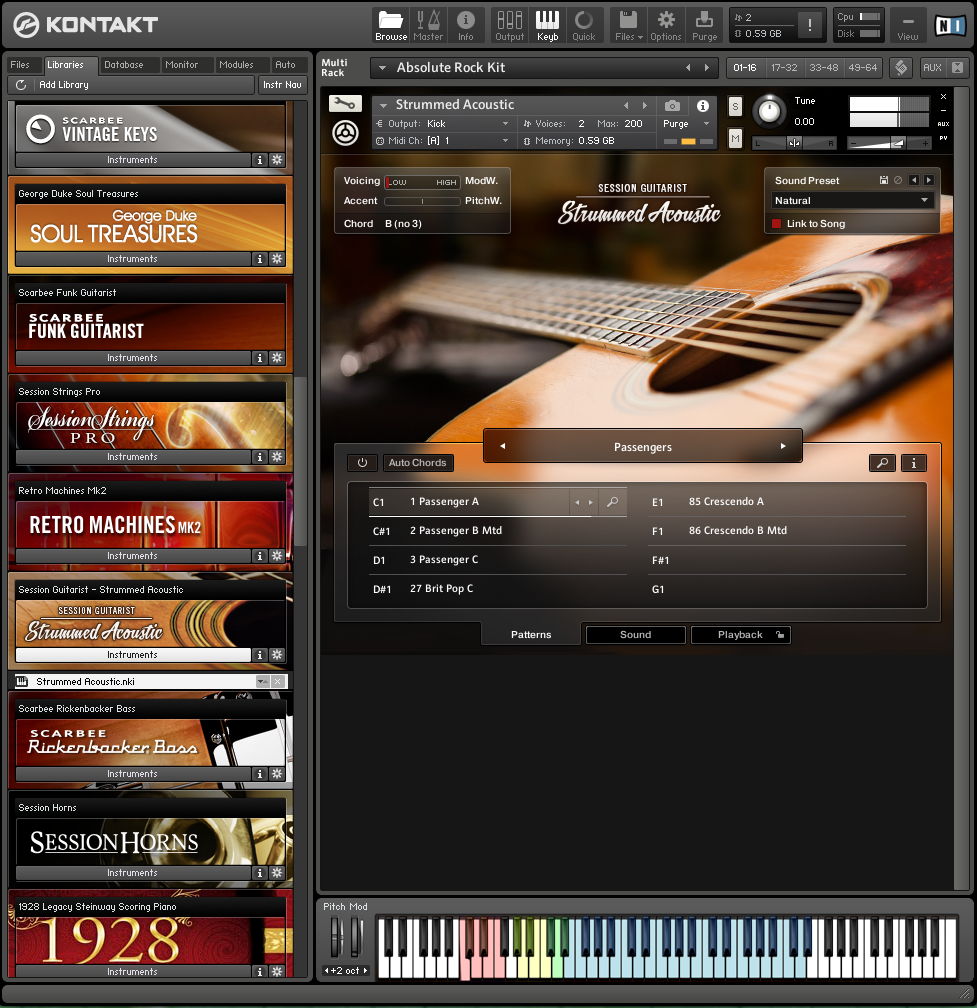Open Instruments for Scarbee Rickenbacker Bass
This screenshot has width=977, height=1008.
[x=132, y=774]
